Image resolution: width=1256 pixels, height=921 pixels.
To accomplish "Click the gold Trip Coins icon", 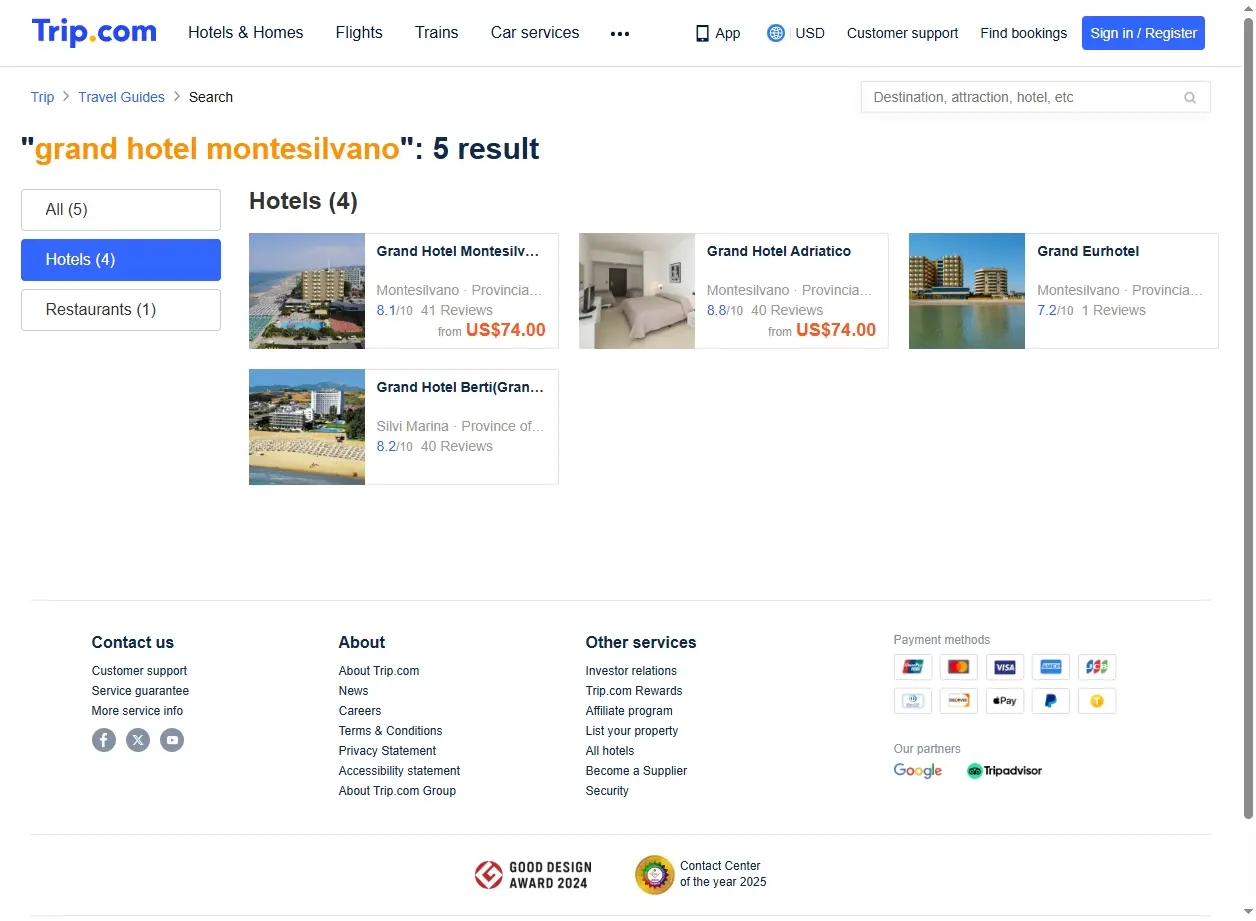I will tap(1097, 701).
